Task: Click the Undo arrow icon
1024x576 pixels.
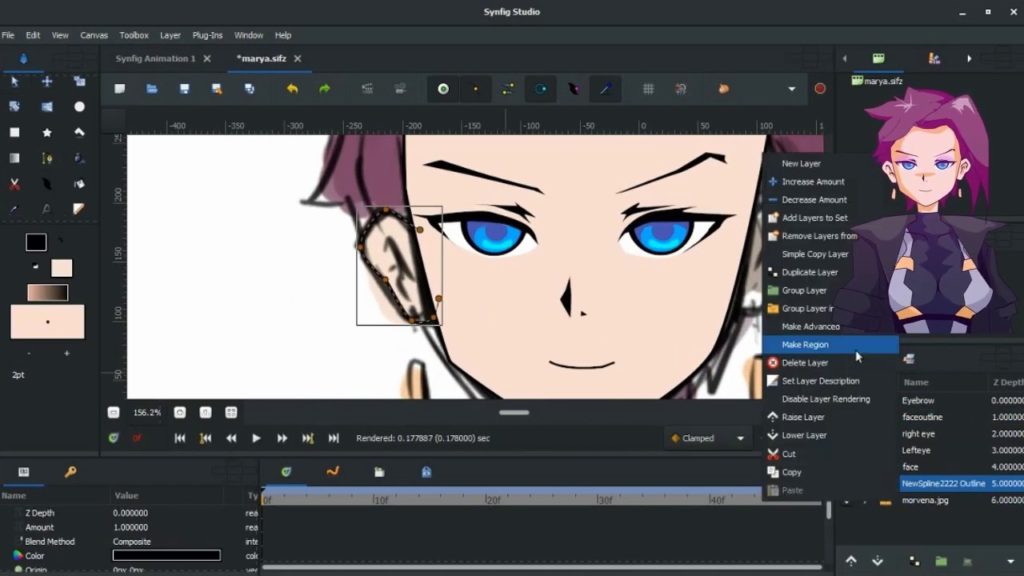Action: point(292,89)
